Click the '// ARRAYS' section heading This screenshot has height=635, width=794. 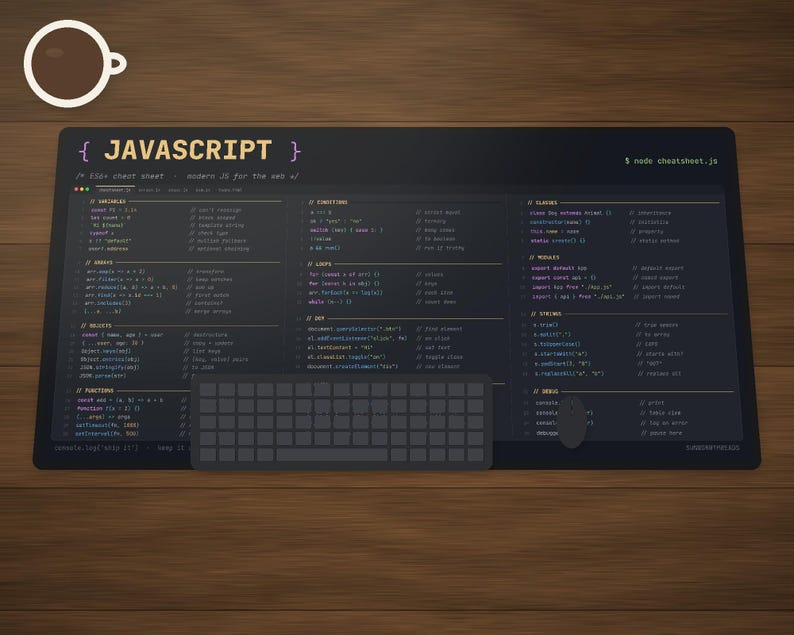point(99,262)
